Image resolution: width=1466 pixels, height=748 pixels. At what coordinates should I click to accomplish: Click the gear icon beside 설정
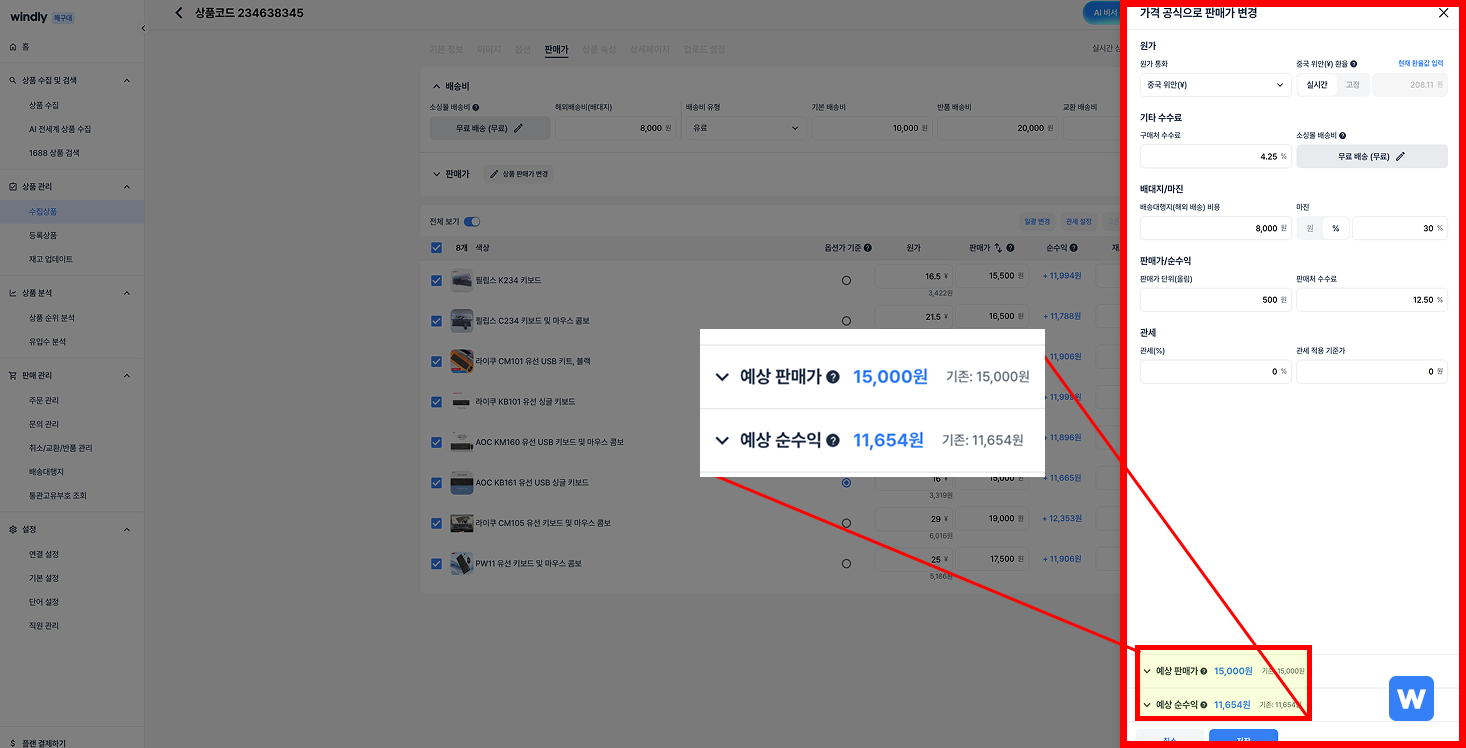[12, 529]
